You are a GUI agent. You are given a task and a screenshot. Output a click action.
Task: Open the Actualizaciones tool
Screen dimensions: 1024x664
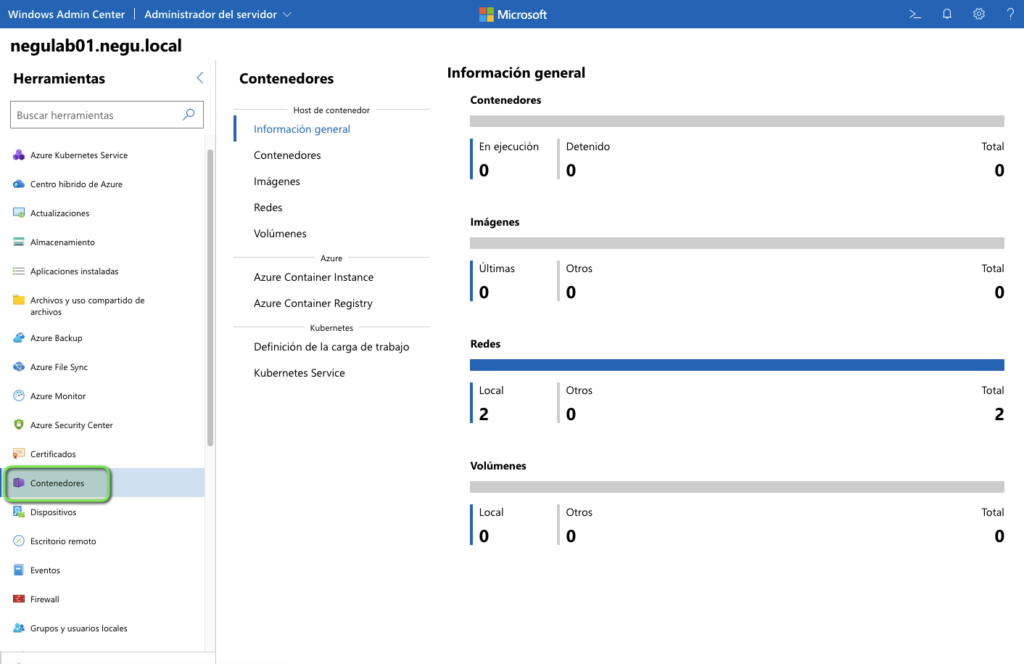(x=57, y=213)
